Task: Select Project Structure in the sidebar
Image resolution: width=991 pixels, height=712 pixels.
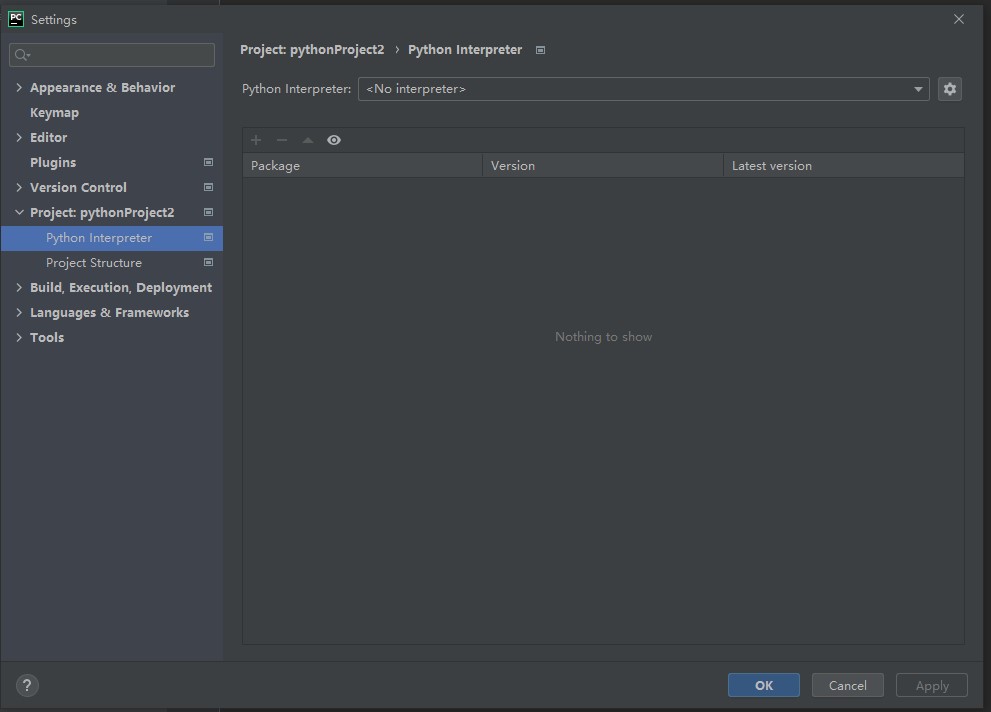Action: pyautogui.click(x=94, y=263)
